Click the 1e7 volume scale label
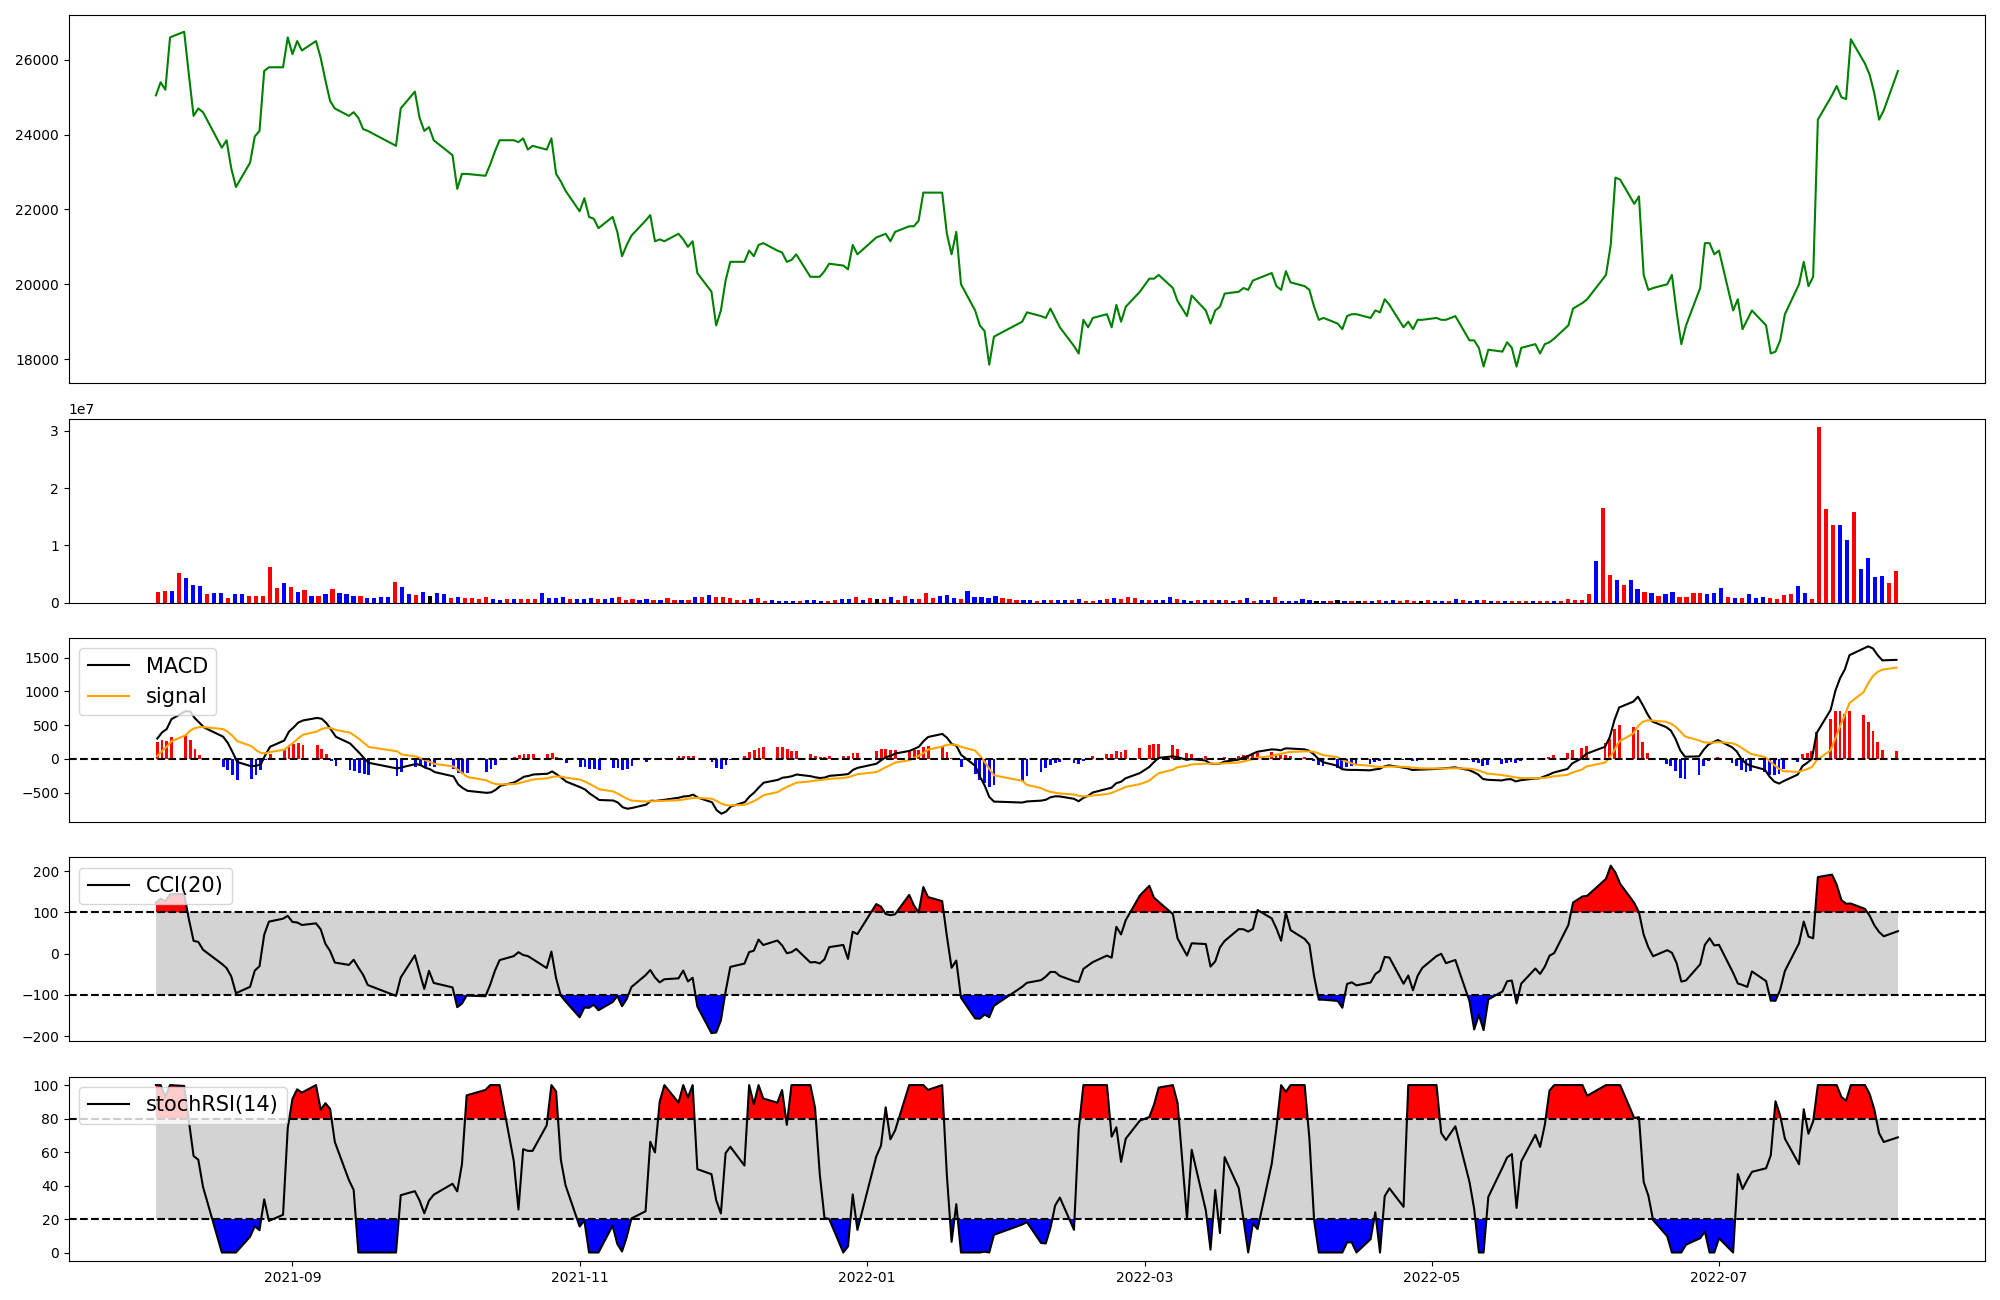2000x1300 pixels. click(x=81, y=409)
